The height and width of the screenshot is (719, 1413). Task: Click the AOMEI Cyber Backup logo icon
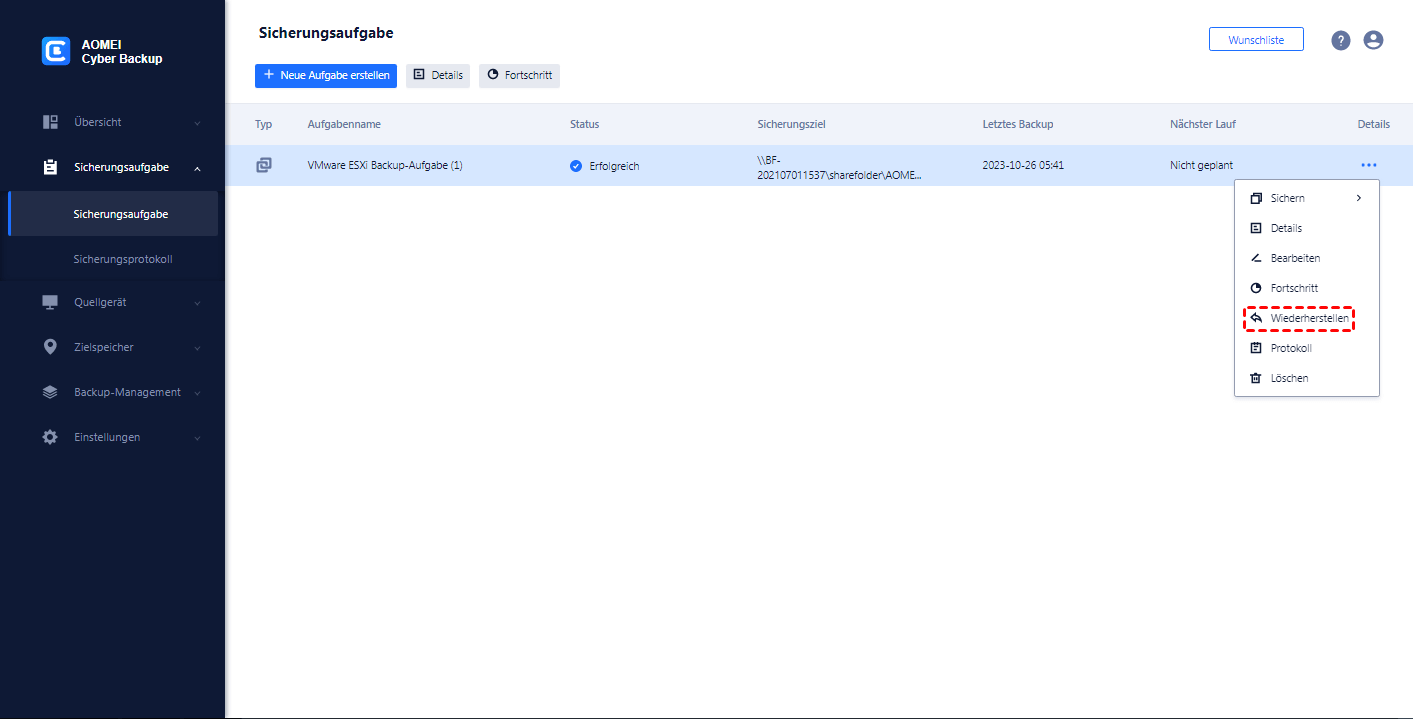coord(56,51)
